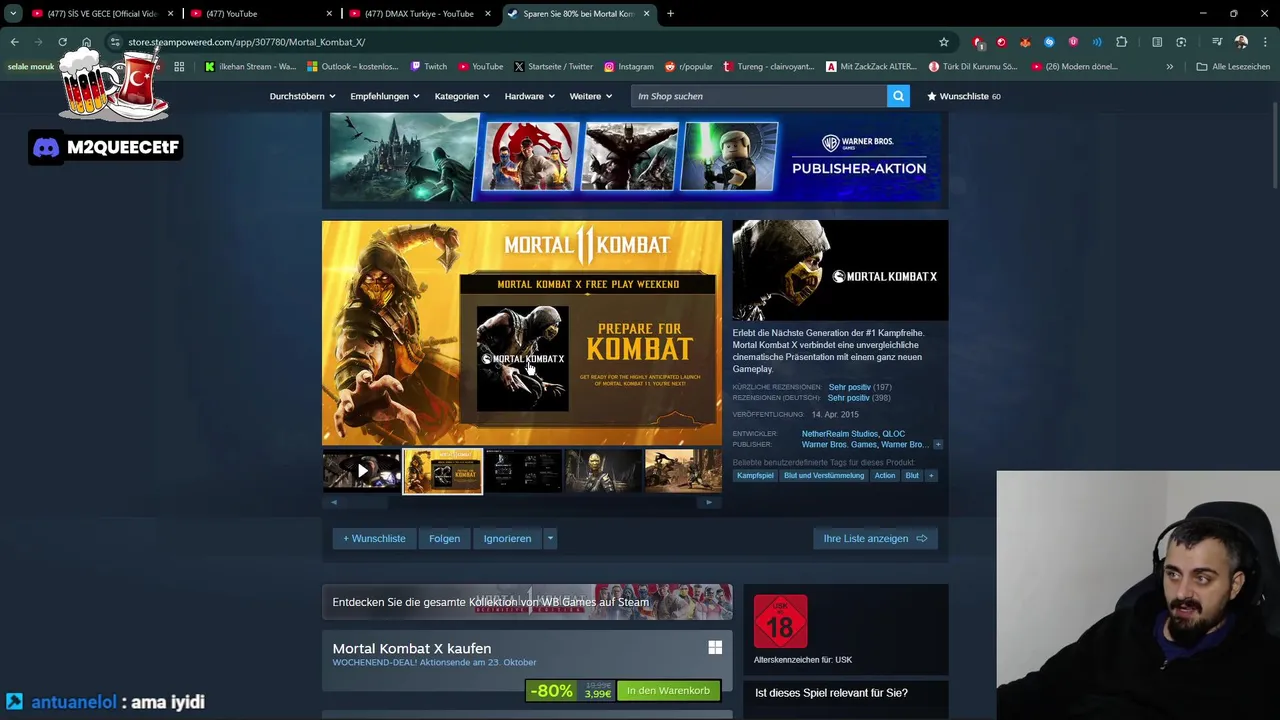Play the trailer video thumbnail
Image resolution: width=1280 pixels, height=720 pixels.
pyautogui.click(x=362, y=471)
